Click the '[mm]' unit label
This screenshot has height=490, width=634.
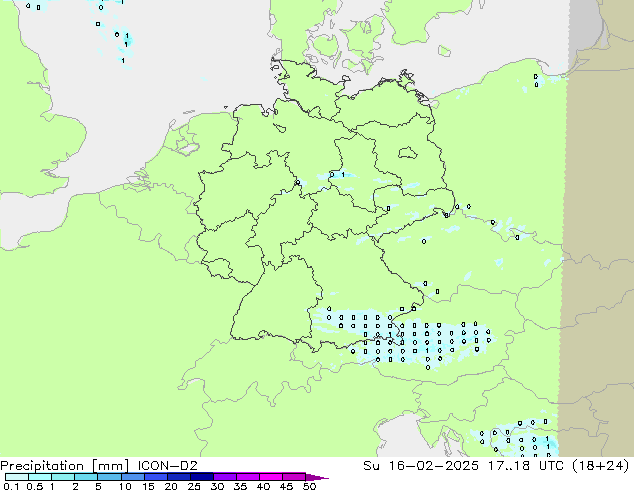pyautogui.click(x=110, y=466)
